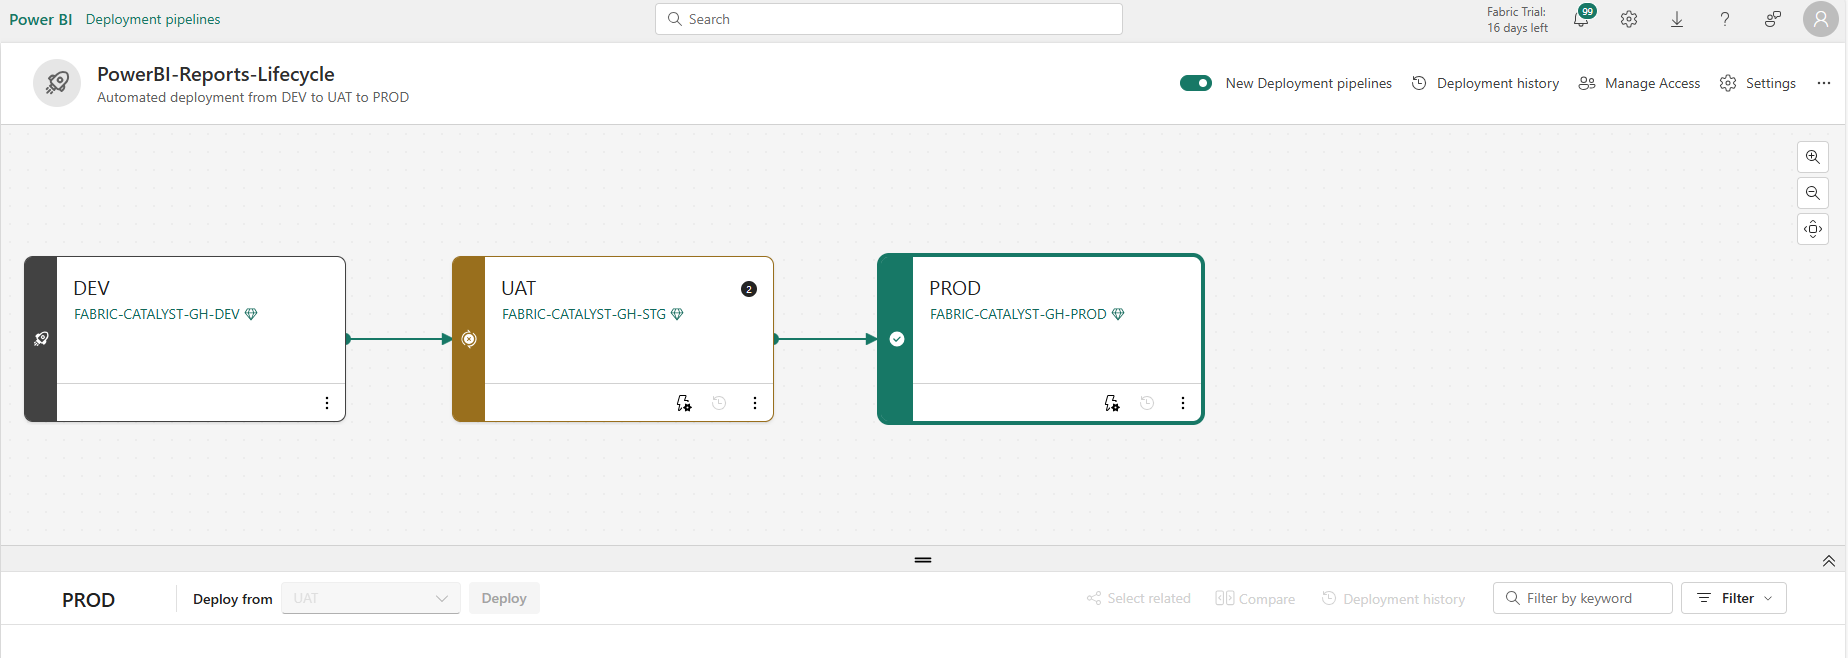Click the PowerBI-Reports-Lifecycle title
Screen dimensions: 1848x658
click(x=216, y=74)
